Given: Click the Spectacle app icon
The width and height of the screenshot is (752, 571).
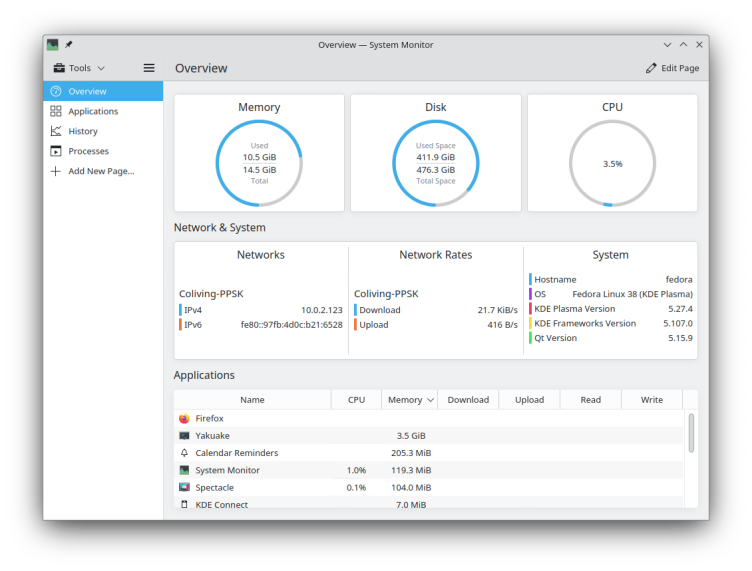Looking at the screenshot, I should (x=184, y=488).
